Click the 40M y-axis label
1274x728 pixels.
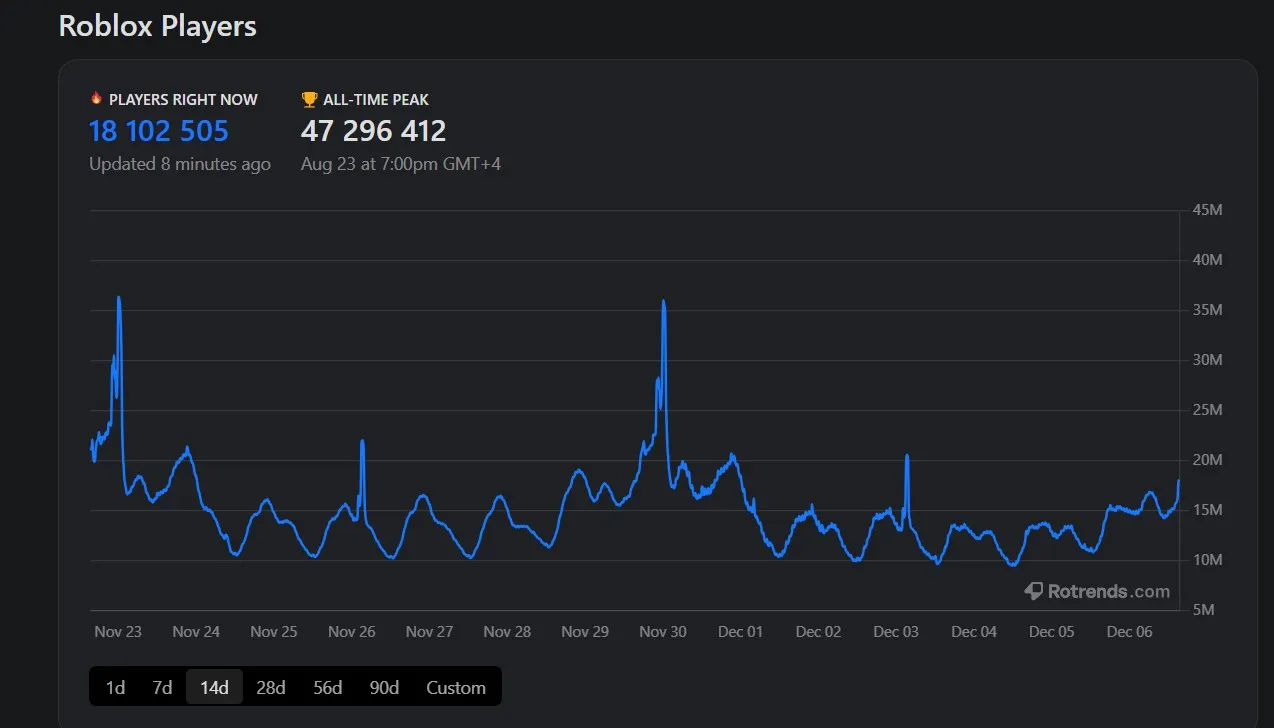point(1208,260)
